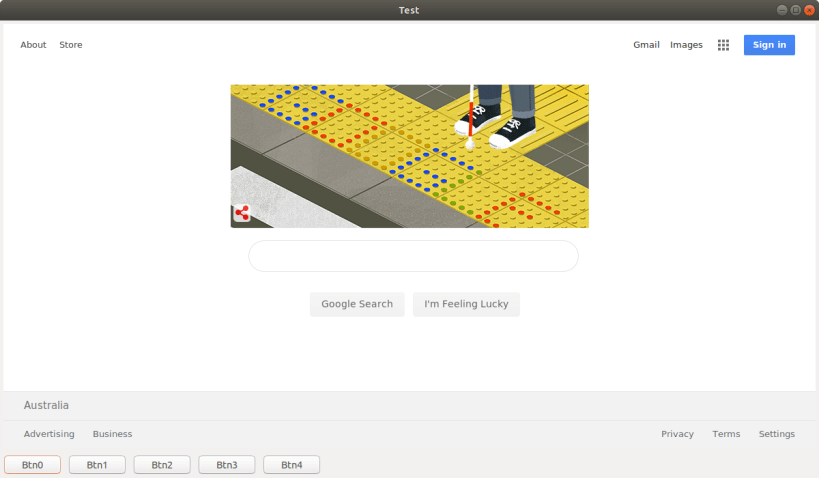Screen dimensions: 819x478
Task: Maximize the Test window
Action: tap(795, 10)
